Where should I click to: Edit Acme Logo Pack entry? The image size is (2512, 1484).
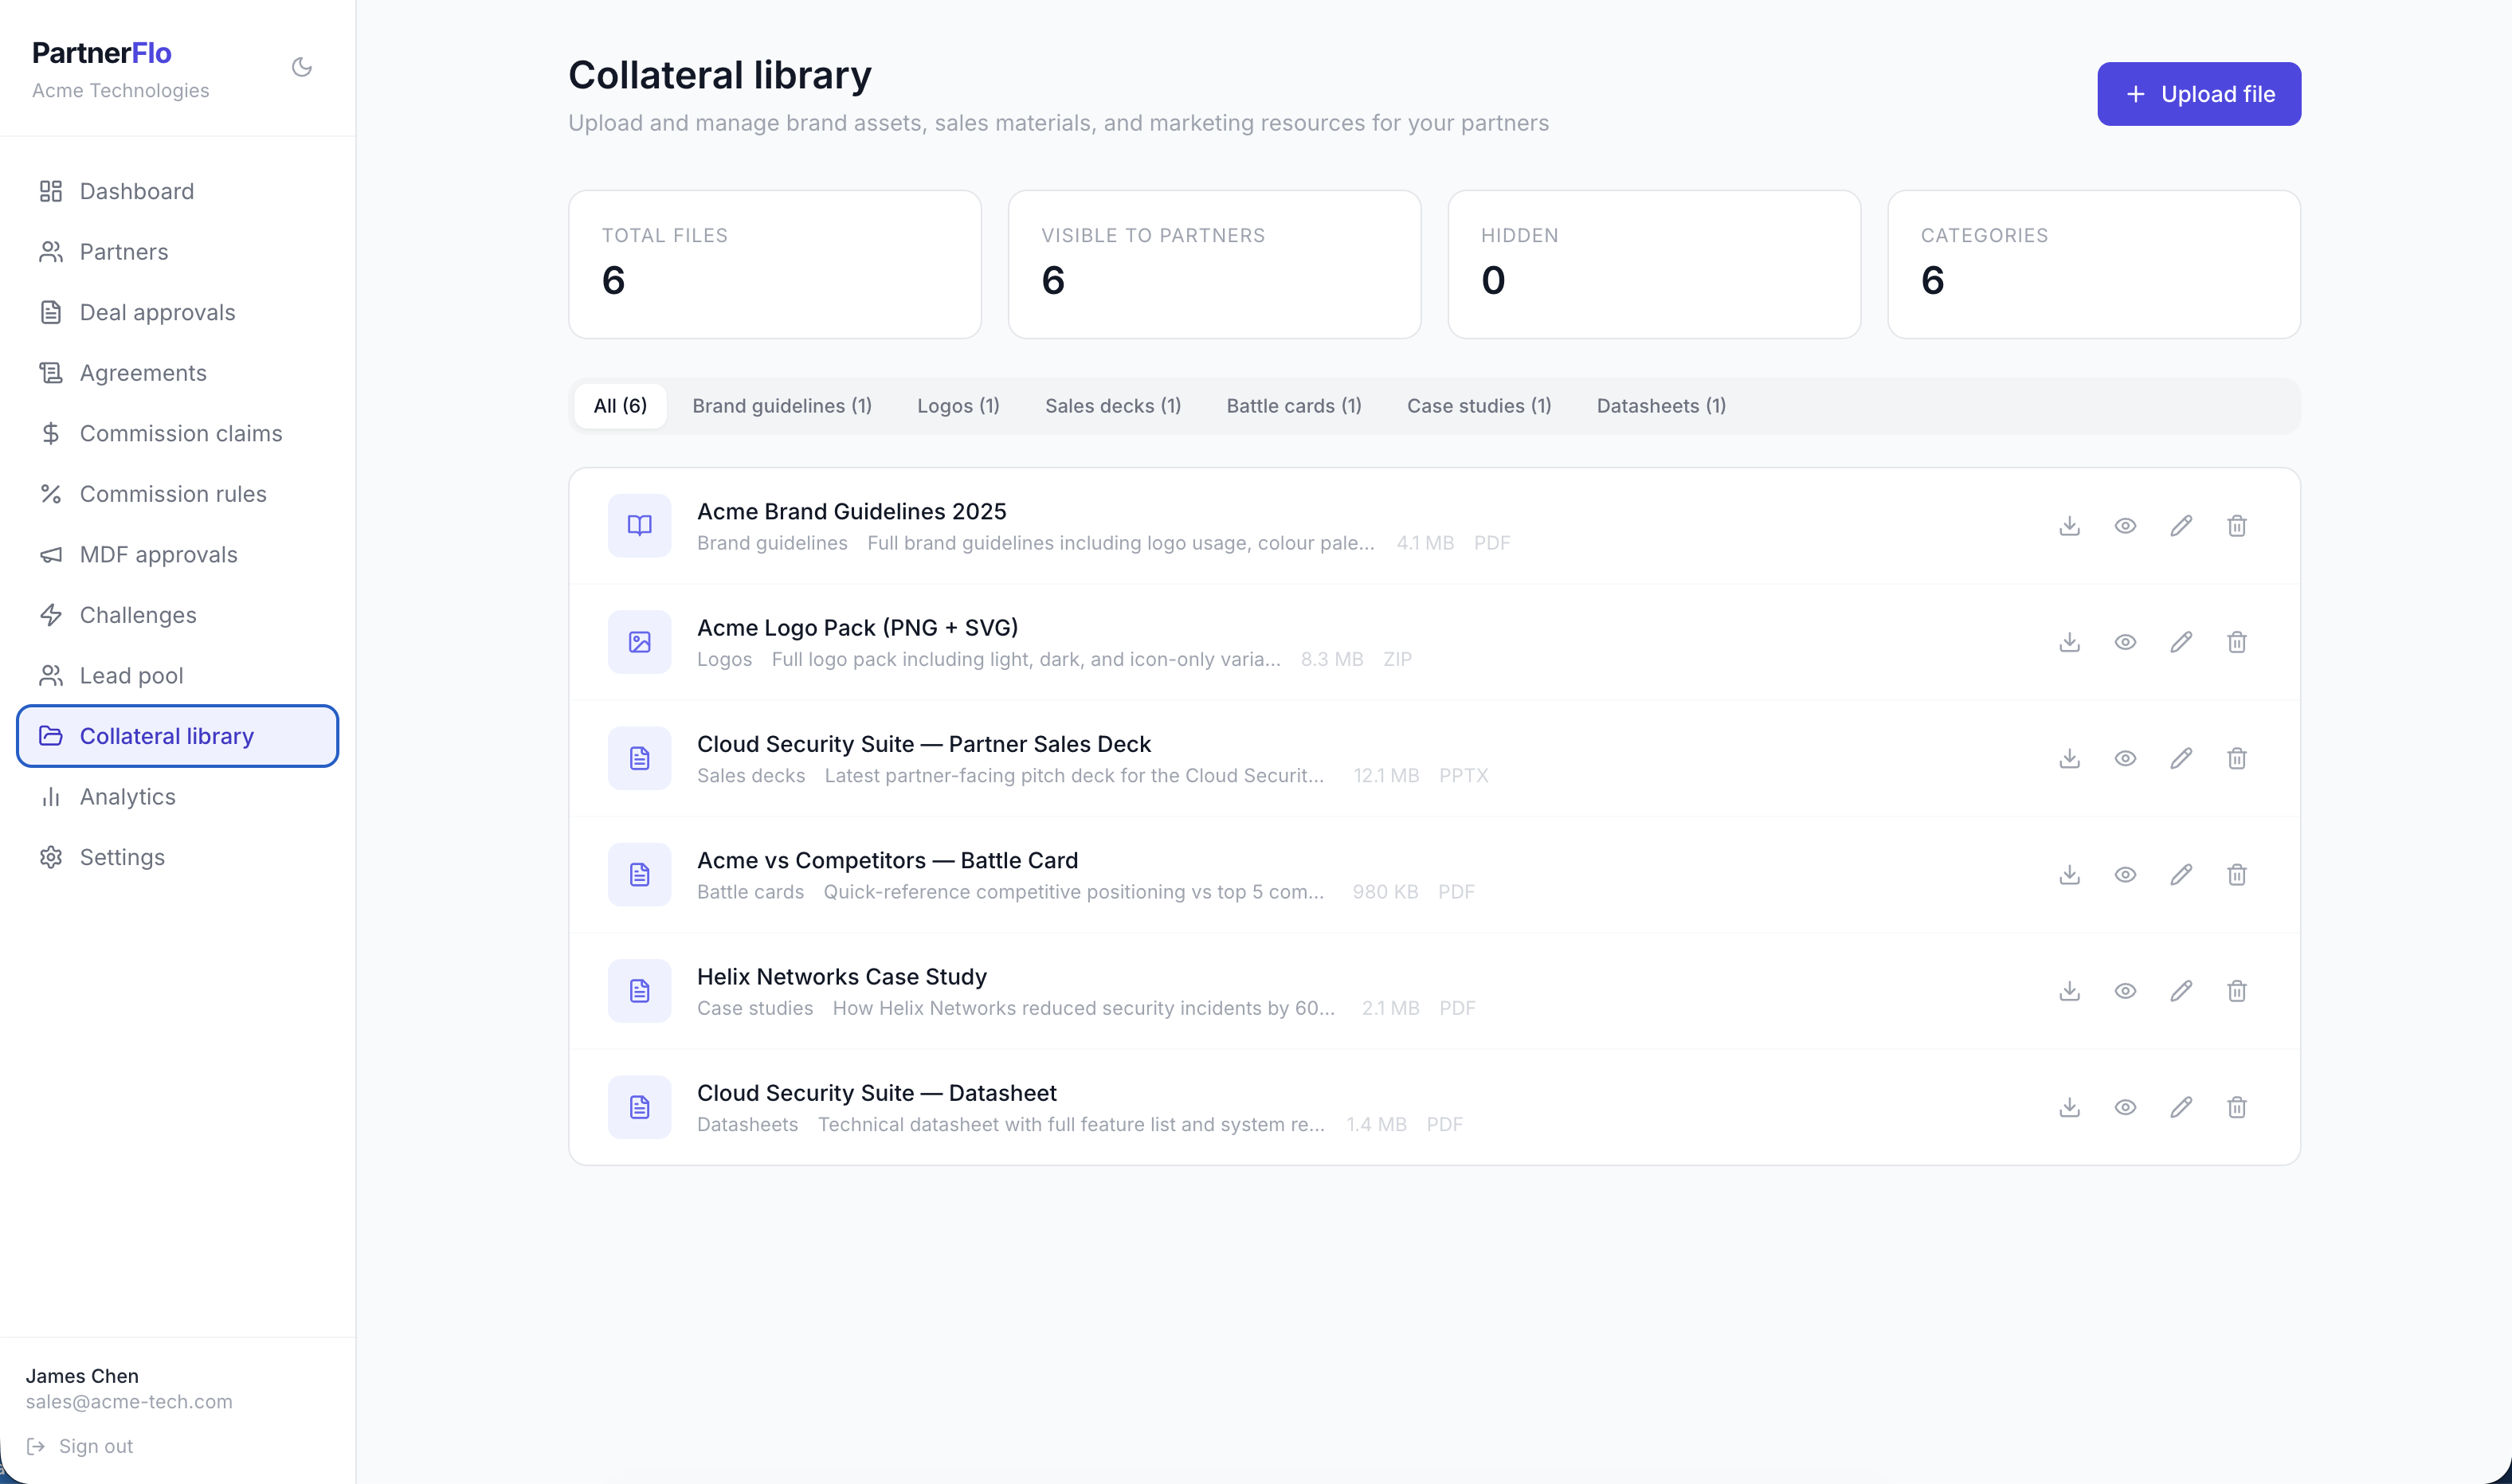click(2181, 642)
